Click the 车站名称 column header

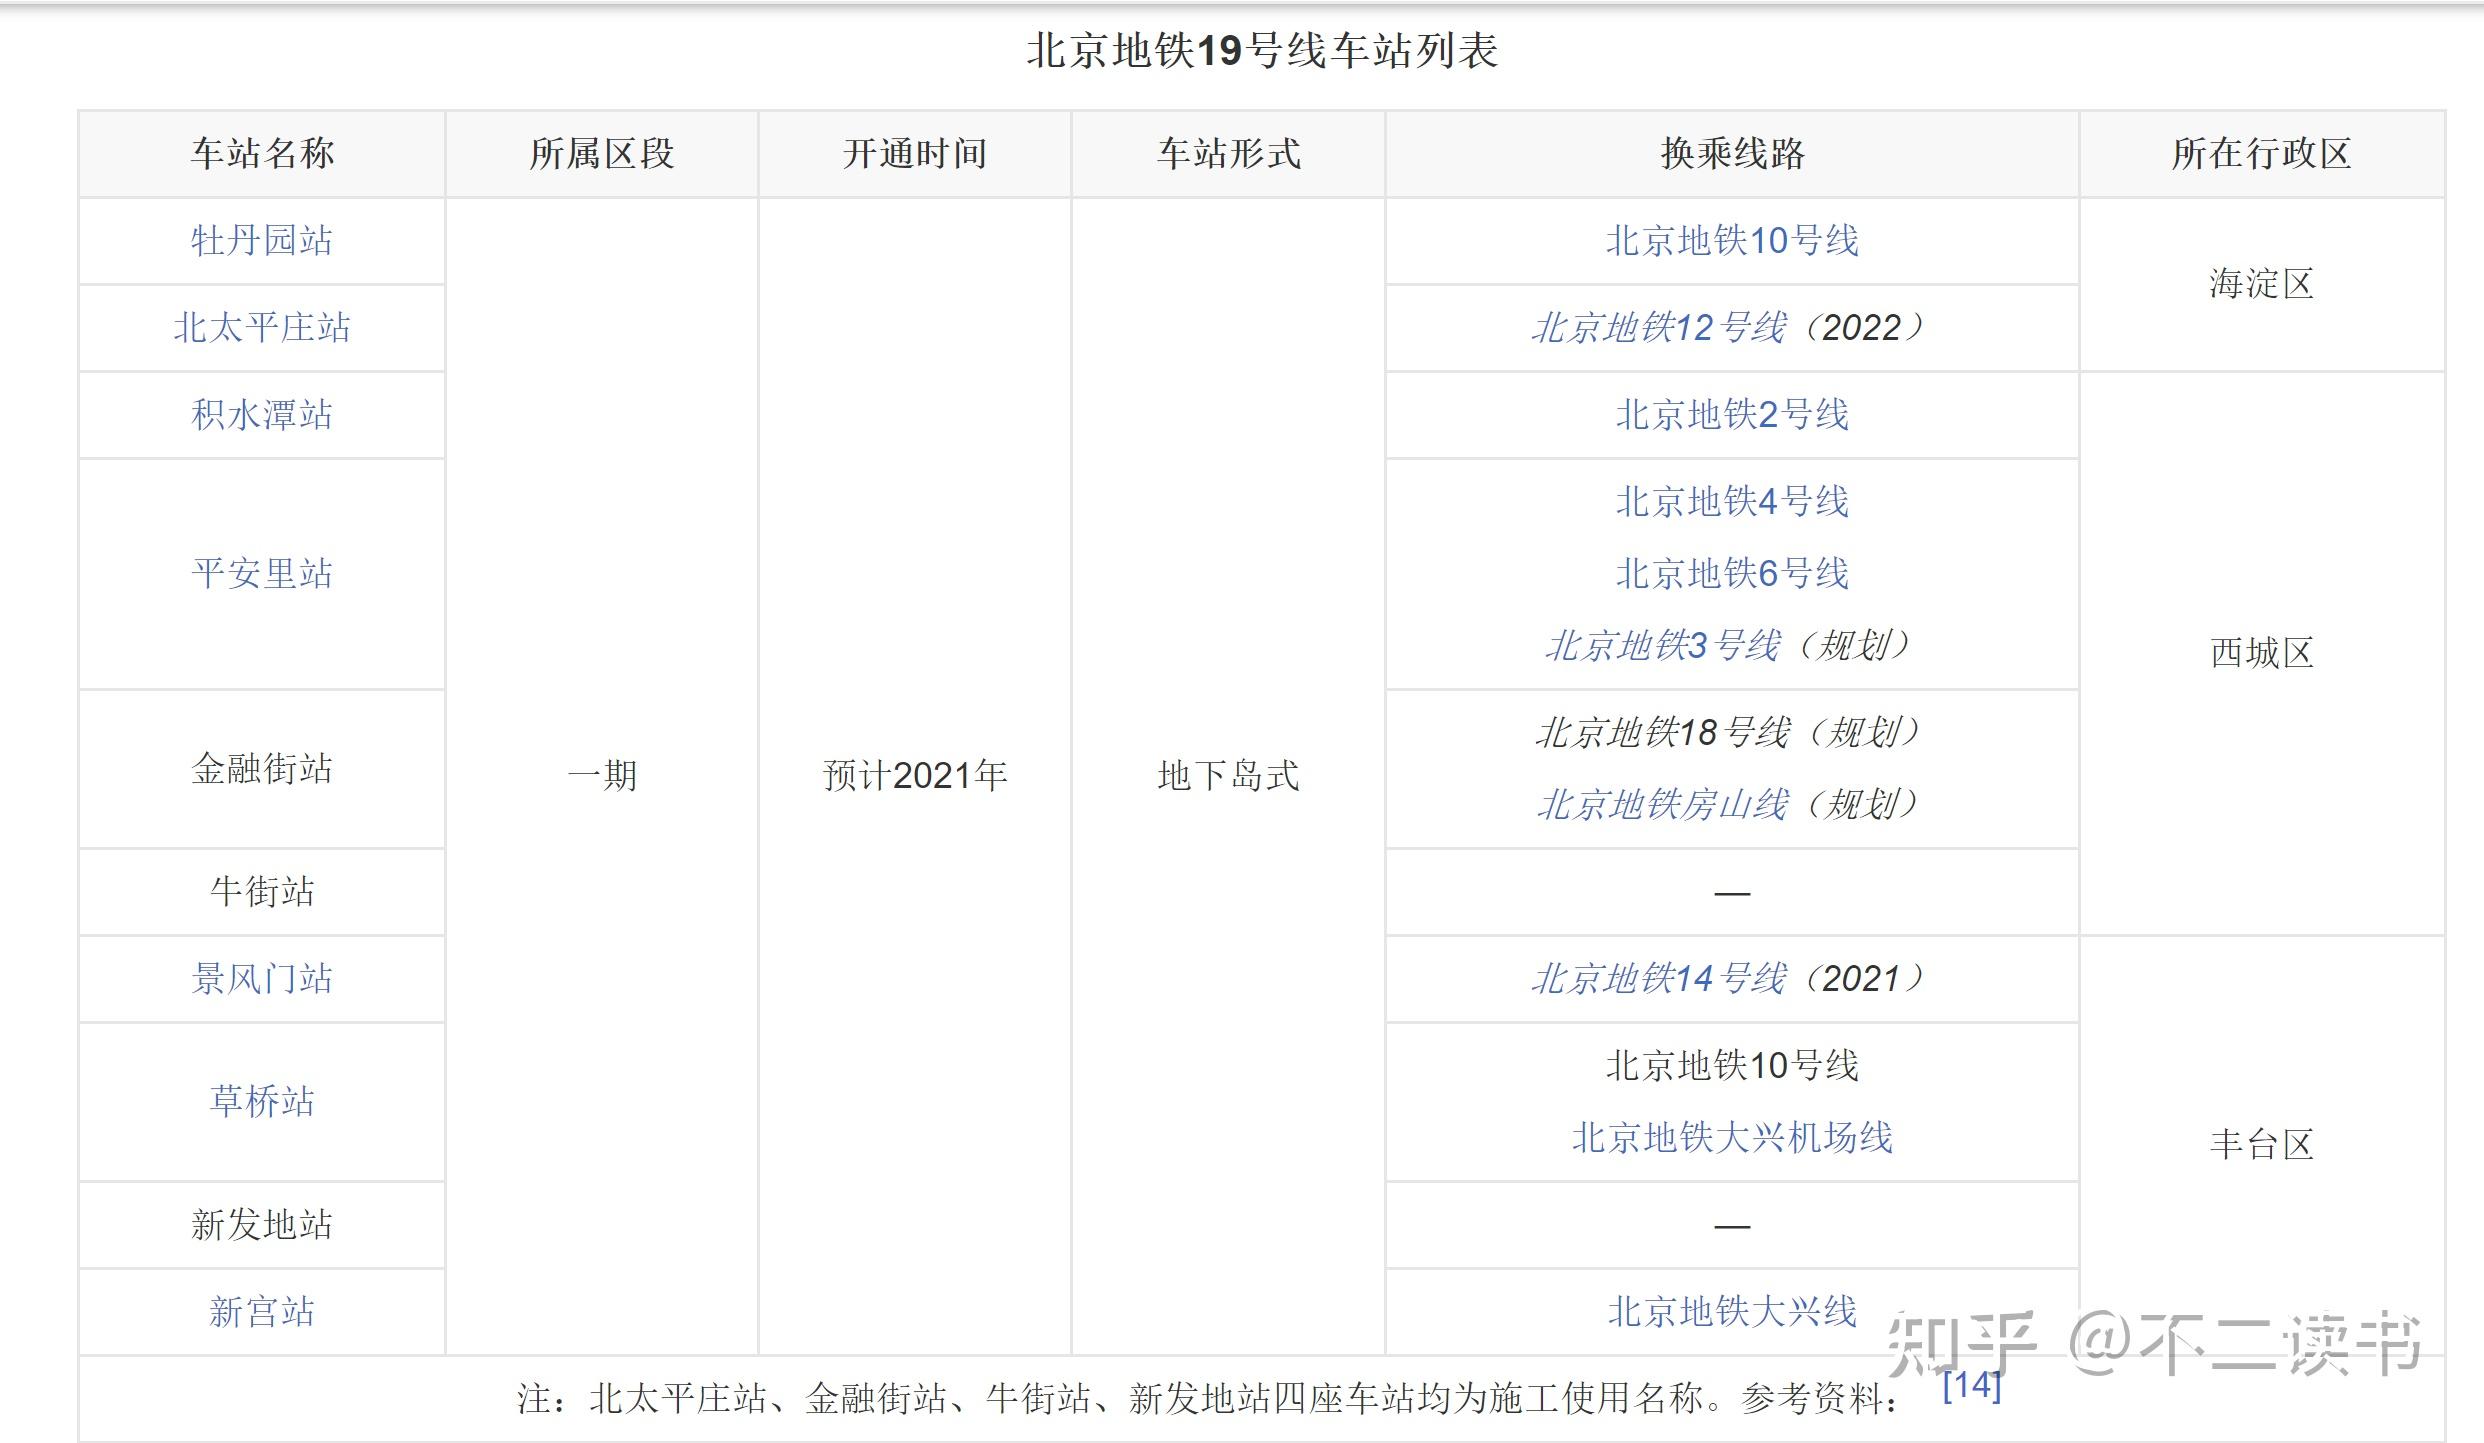coord(261,154)
